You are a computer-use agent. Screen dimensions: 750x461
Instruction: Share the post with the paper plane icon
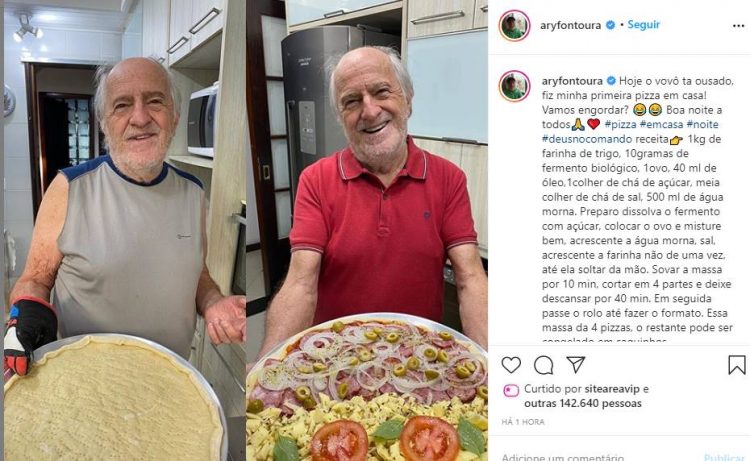[x=576, y=364]
